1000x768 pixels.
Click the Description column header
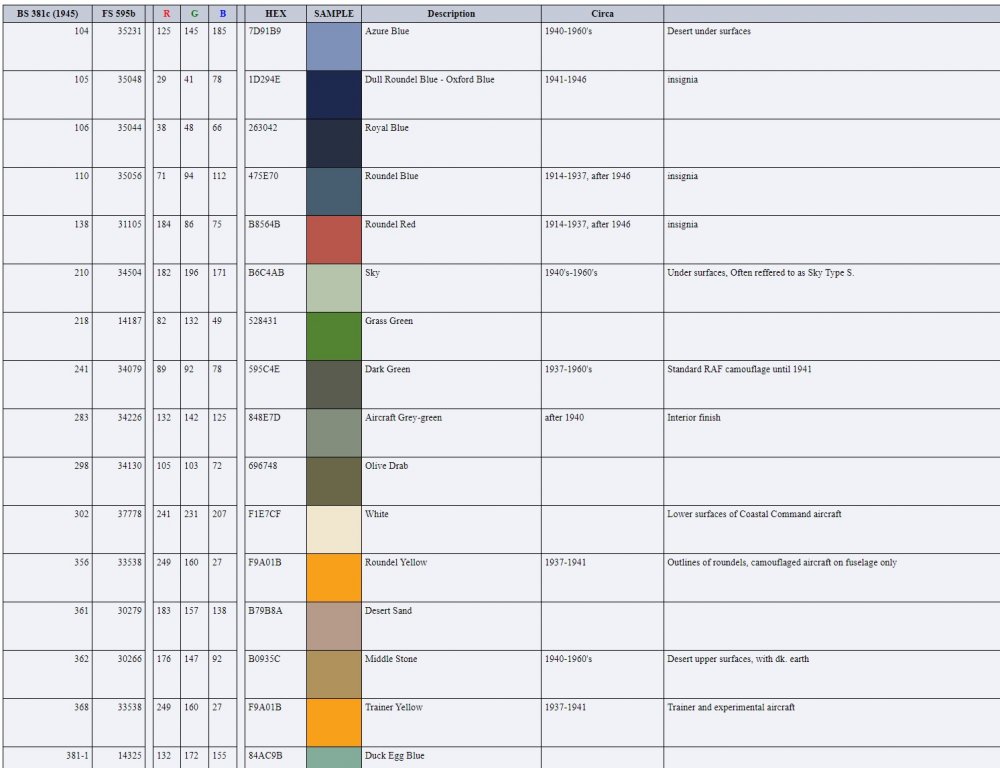[451, 14]
